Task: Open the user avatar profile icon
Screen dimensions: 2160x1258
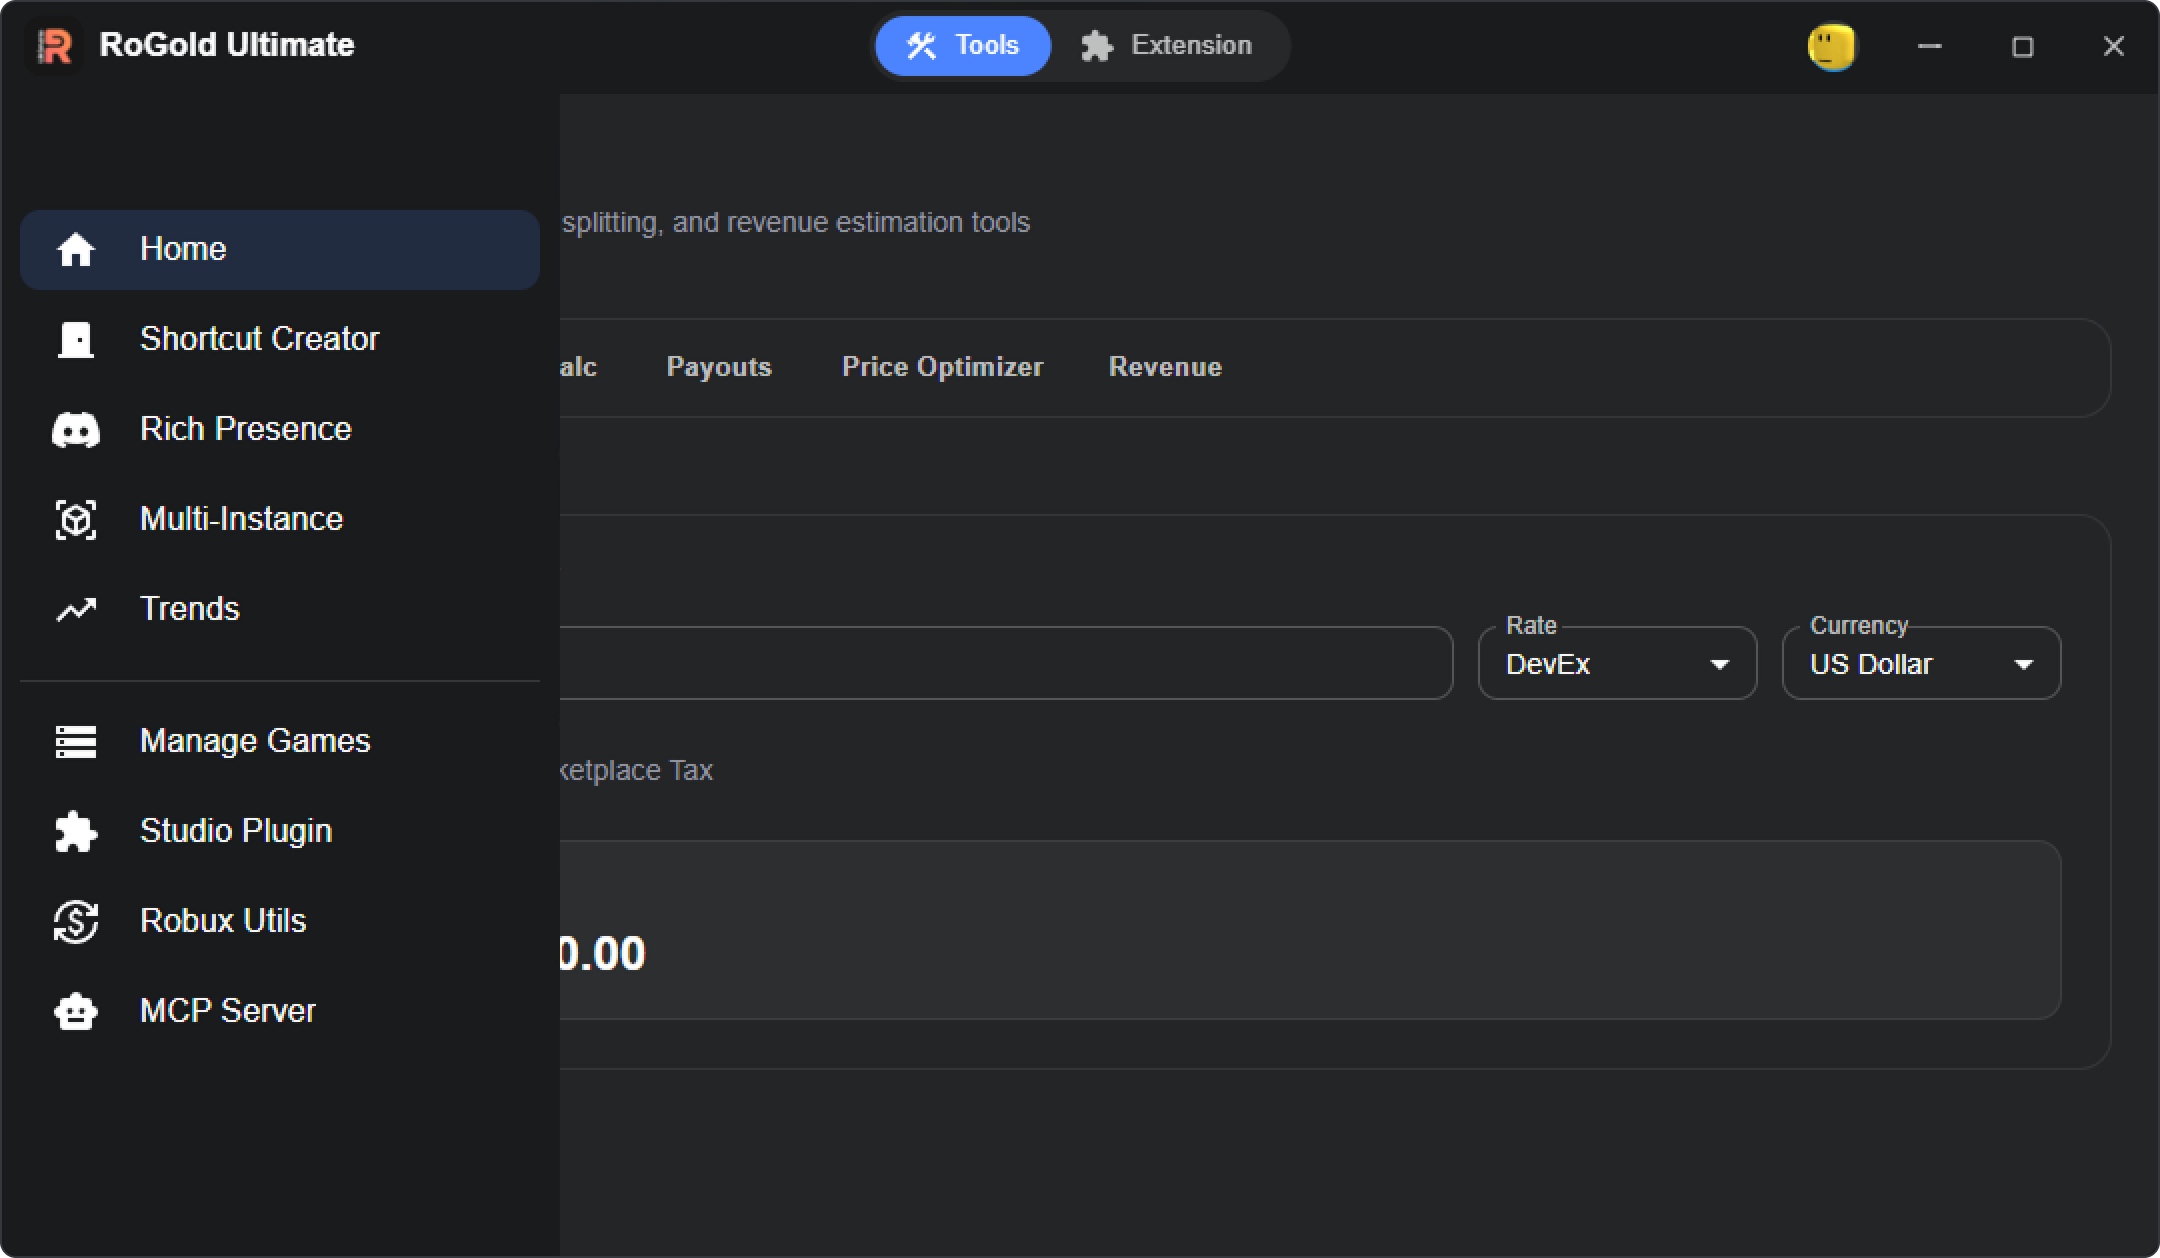Action: (1832, 47)
